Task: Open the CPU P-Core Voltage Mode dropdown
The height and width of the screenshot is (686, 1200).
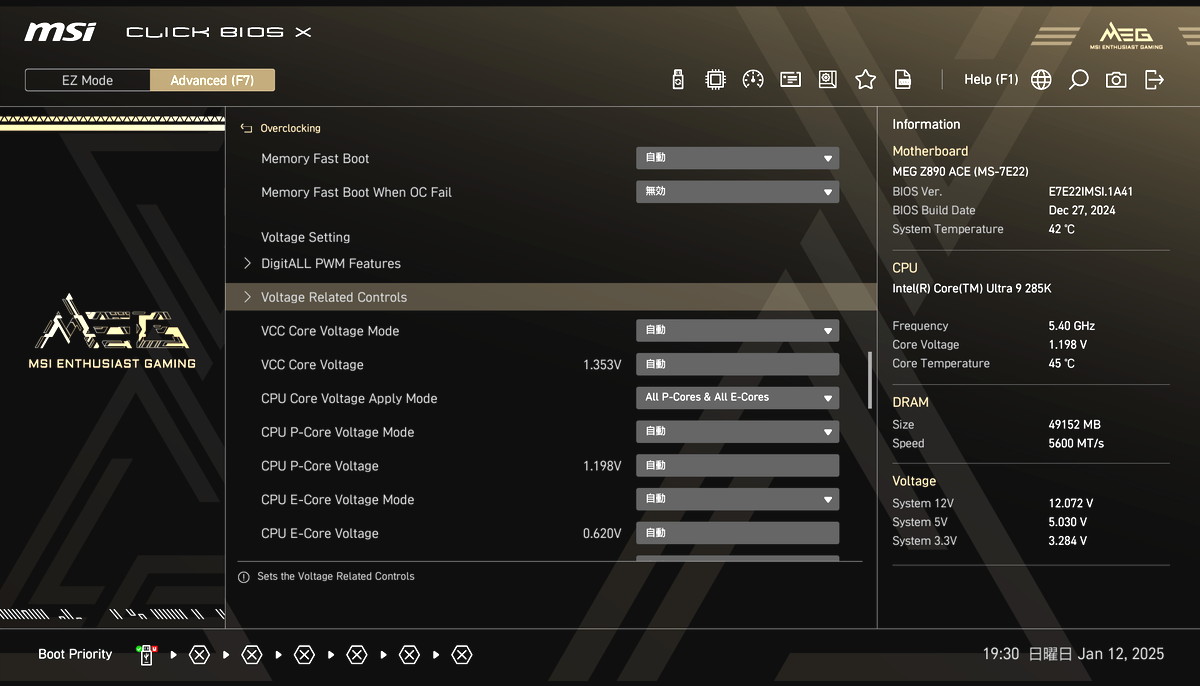Action: (x=737, y=432)
